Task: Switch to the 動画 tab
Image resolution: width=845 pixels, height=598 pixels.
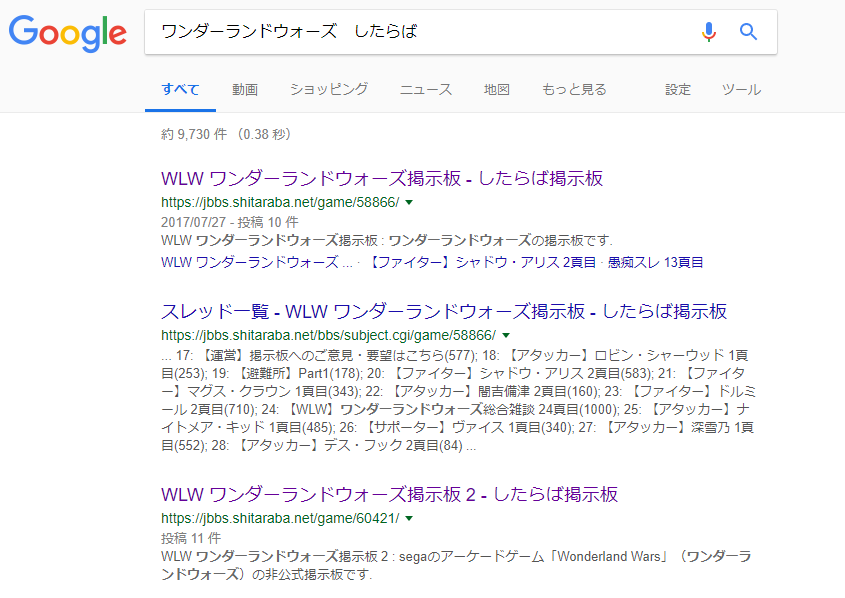Action: [245, 89]
